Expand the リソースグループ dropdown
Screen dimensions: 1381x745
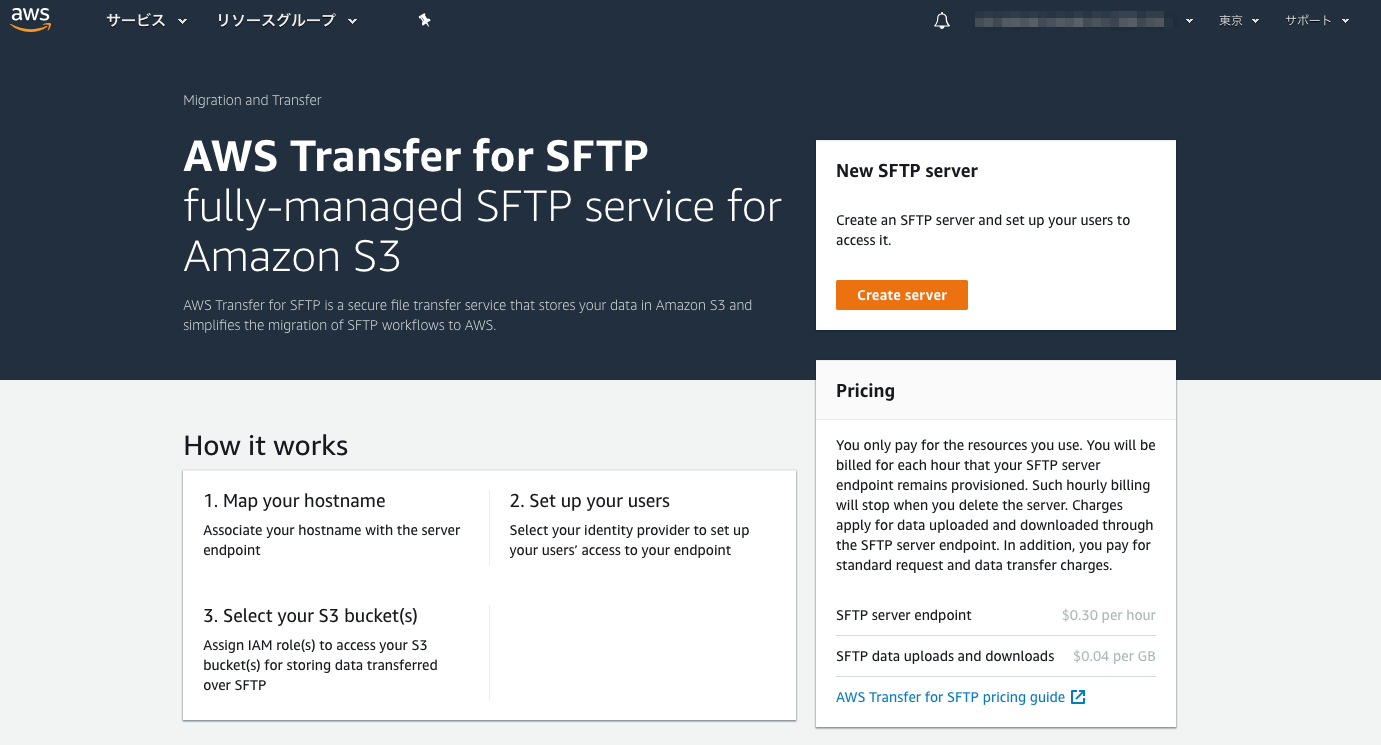coord(285,20)
